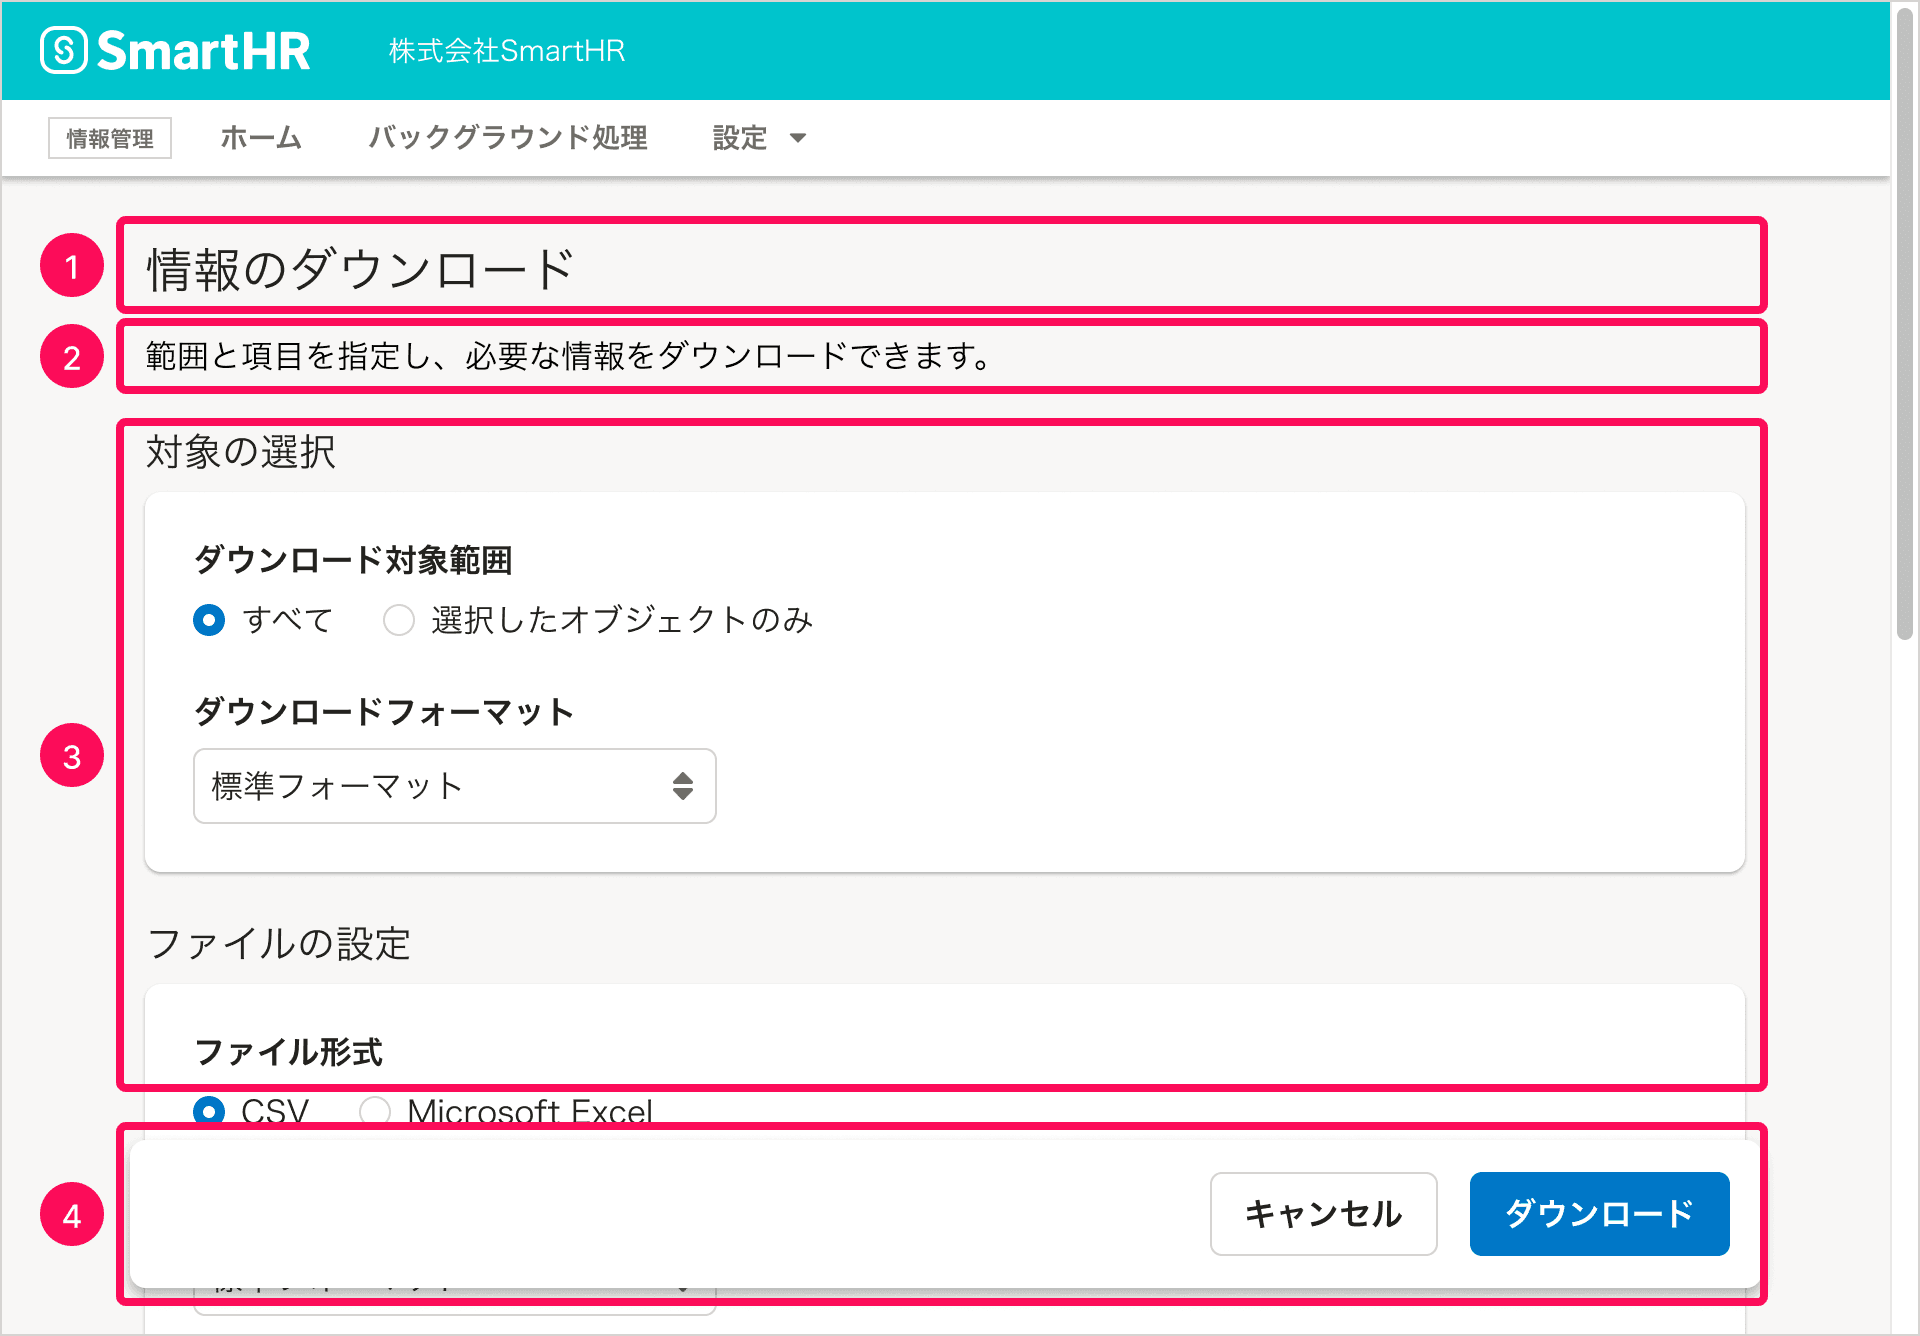Click annotation marker number 1
Image resolution: width=1920 pixels, height=1336 pixels.
click(71, 265)
